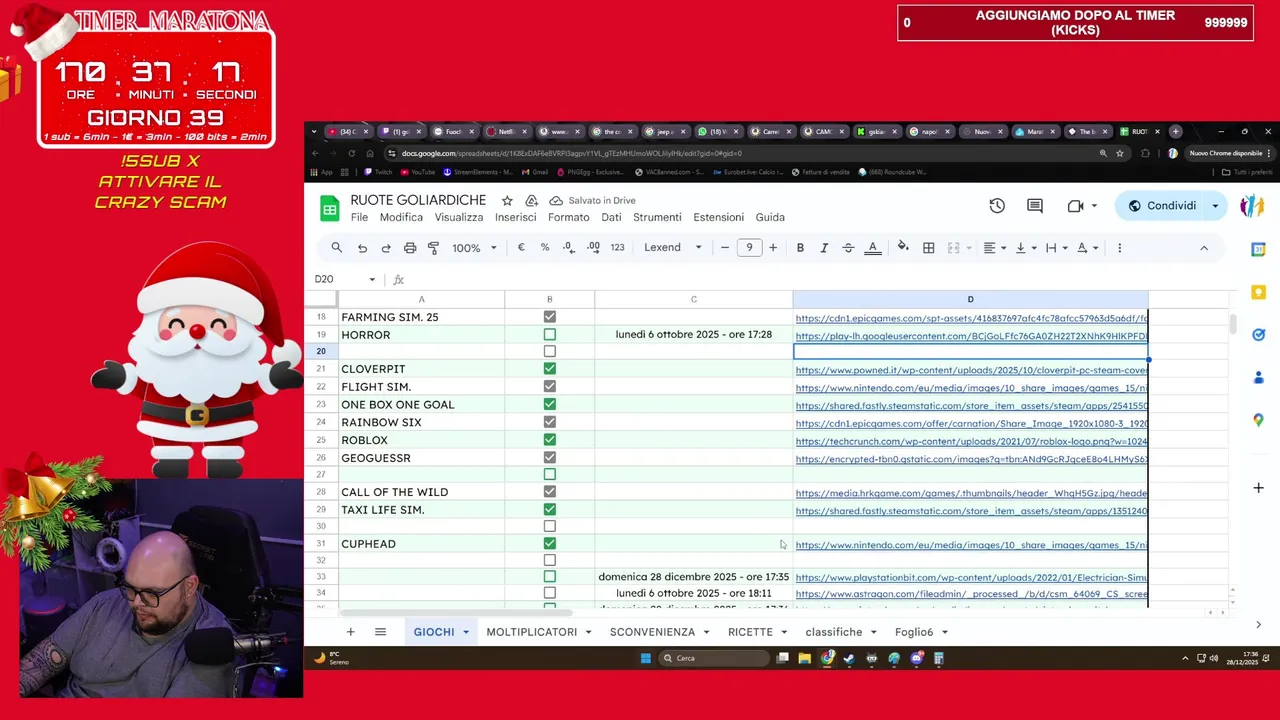The height and width of the screenshot is (720, 1280).
Task: Uncheck the ONE BOX ONE GOAL checkbox
Action: tap(549, 405)
